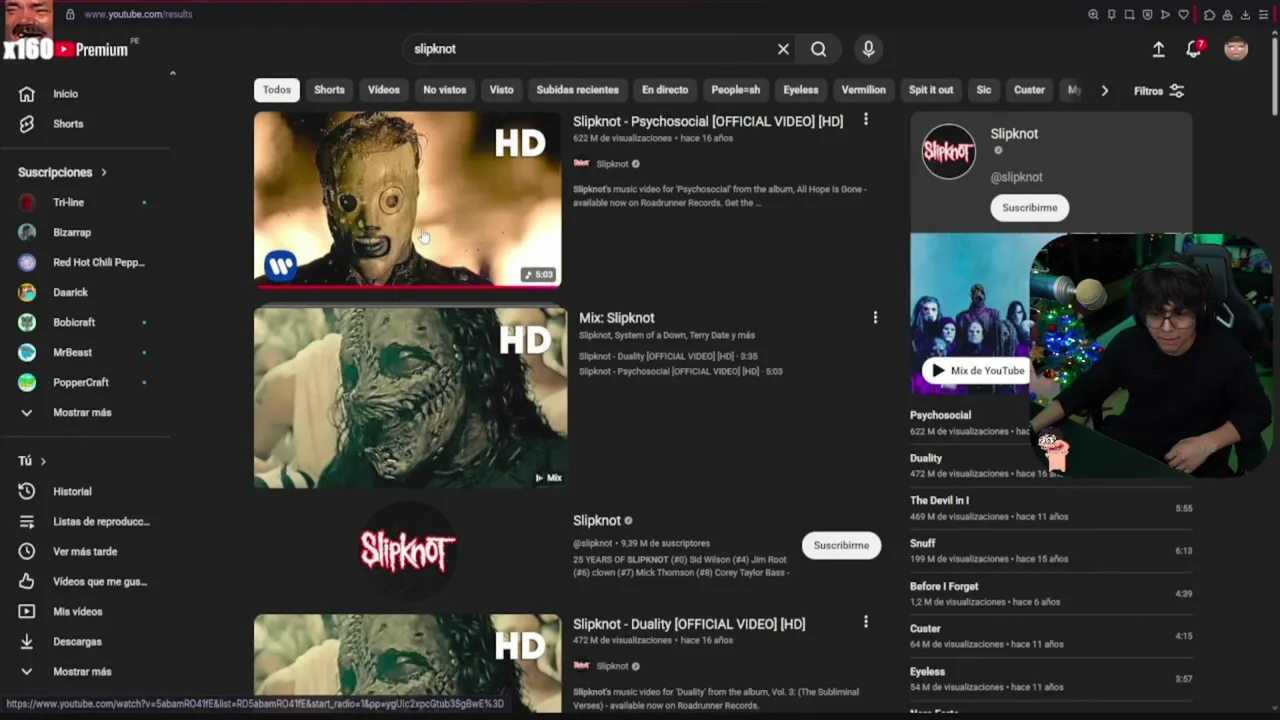Image resolution: width=1280 pixels, height=720 pixels.
Task: Click the YouTube Premium logo
Action: (x=91, y=49)
